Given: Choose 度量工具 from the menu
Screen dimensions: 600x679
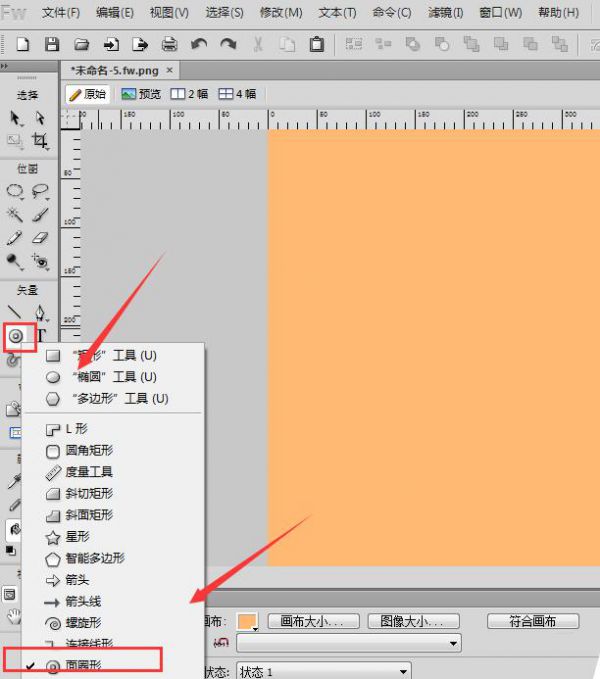Looking at the screenshot, I should click(113, 472).
